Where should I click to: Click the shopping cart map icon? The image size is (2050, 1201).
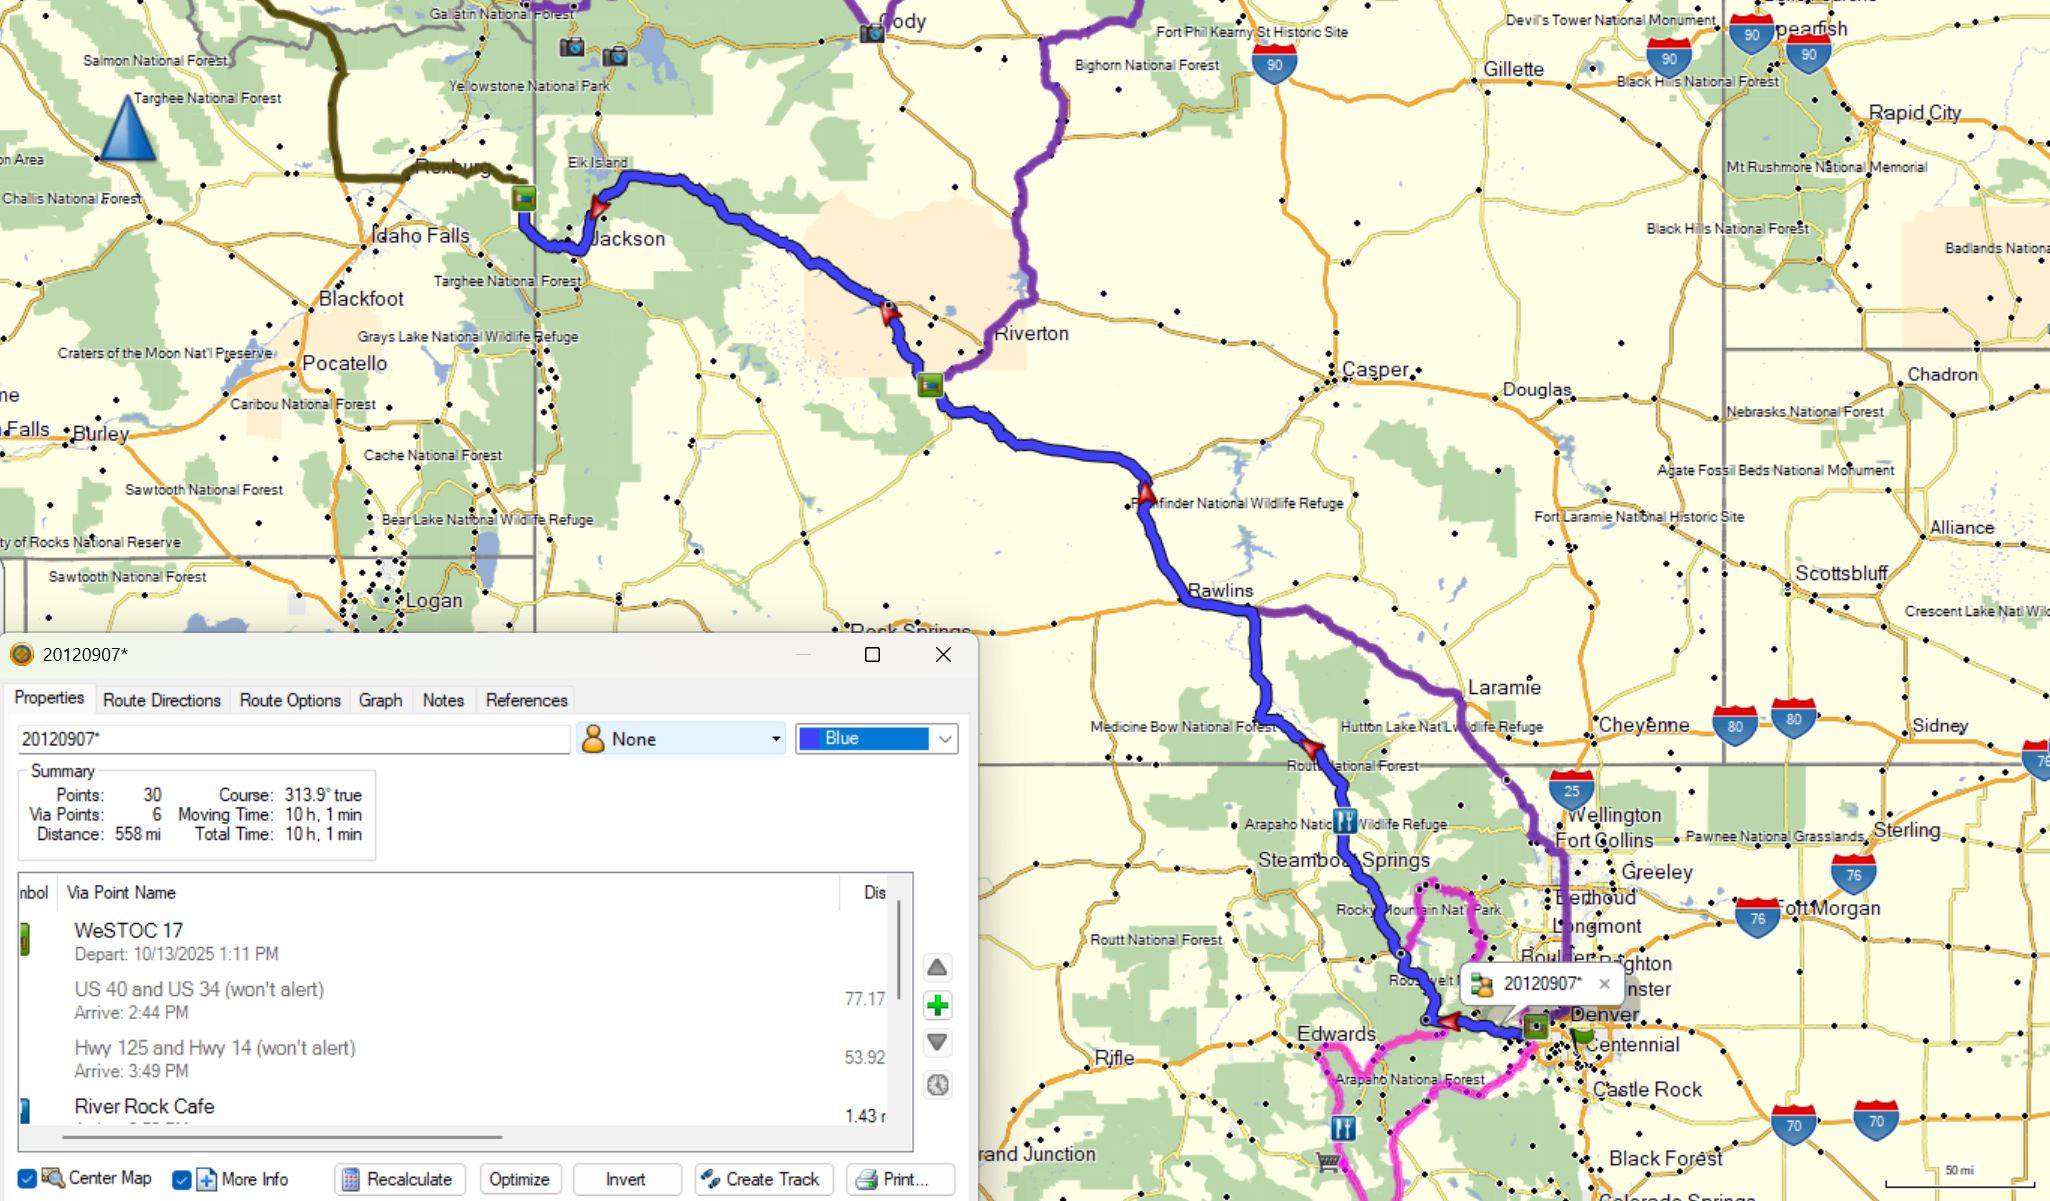pyautogui.click(x=1329, y=1161)
